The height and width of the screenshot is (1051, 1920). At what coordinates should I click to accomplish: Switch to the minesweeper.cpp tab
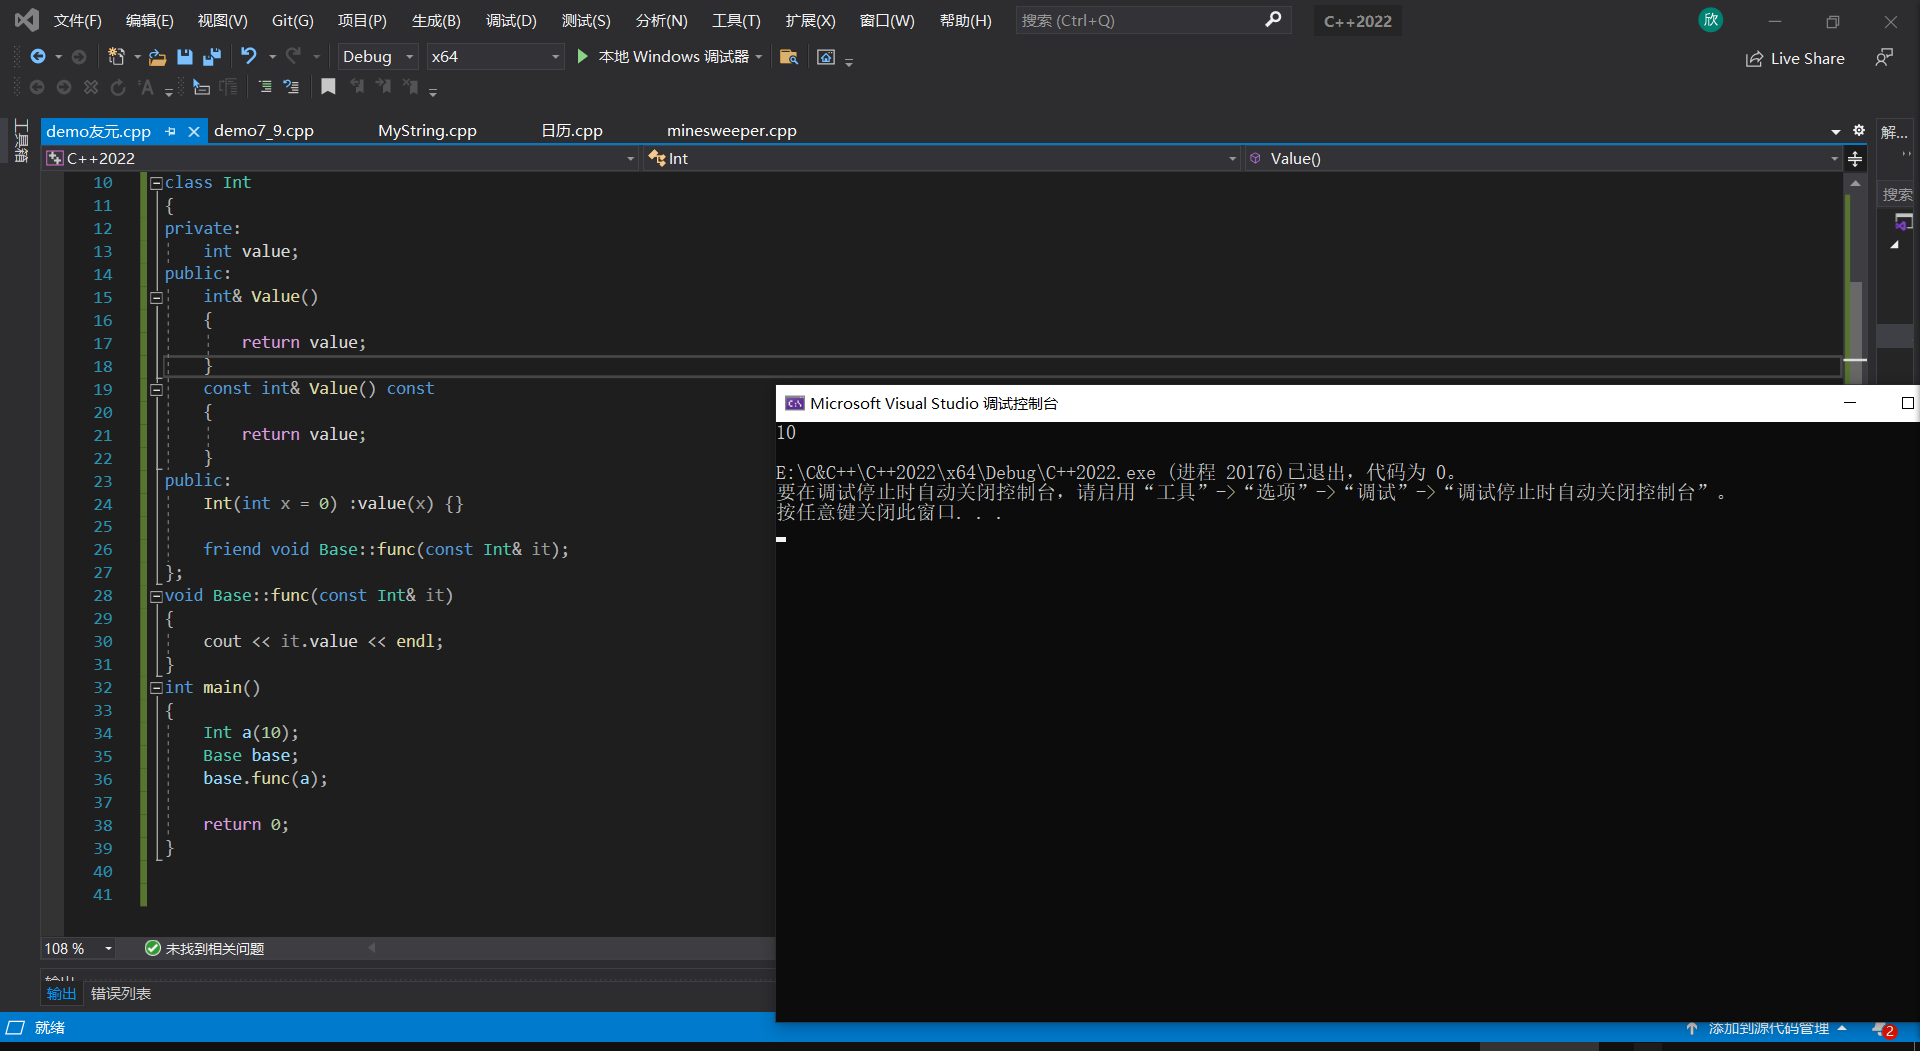point(732,131)
